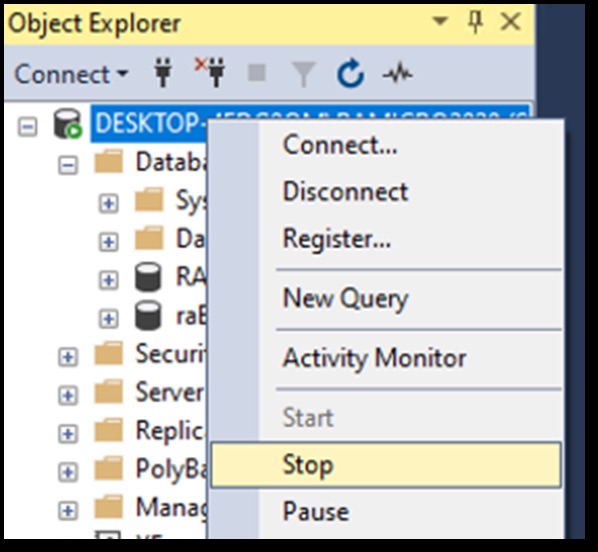
Task: Open the Object Explorer window position dropdown arrow
Action: pyautogui.click(x=440, y=20)
